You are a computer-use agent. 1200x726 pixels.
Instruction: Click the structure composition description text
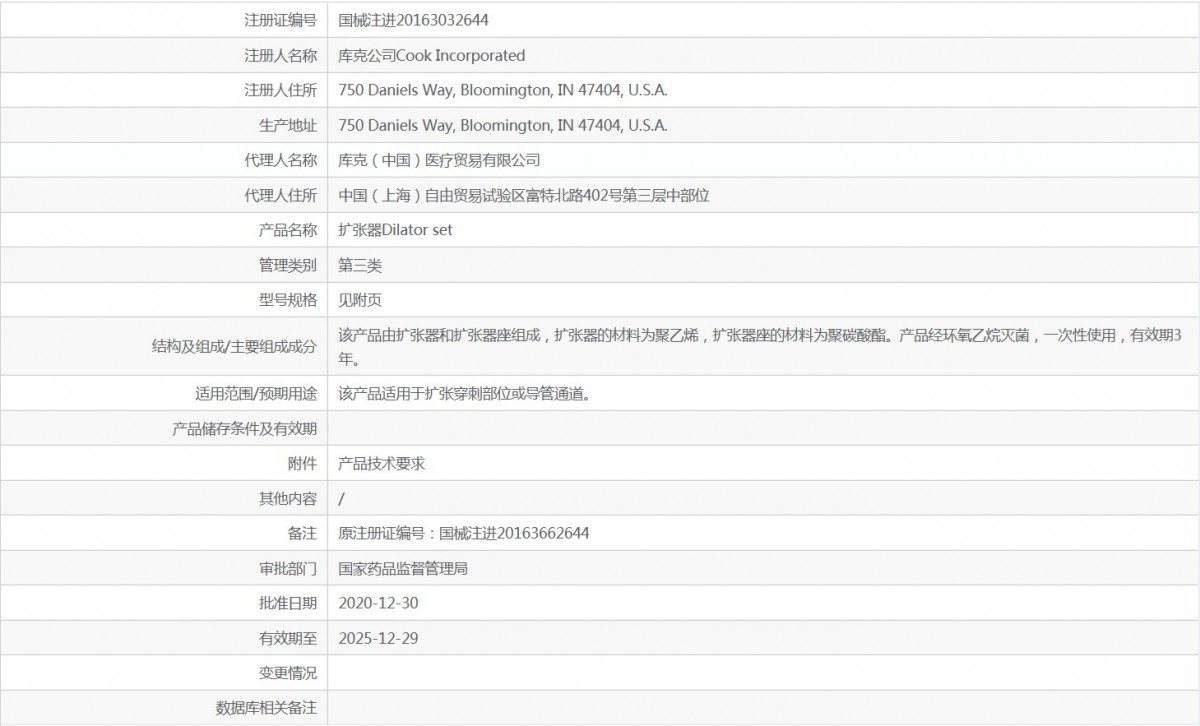tap(761, 347)
